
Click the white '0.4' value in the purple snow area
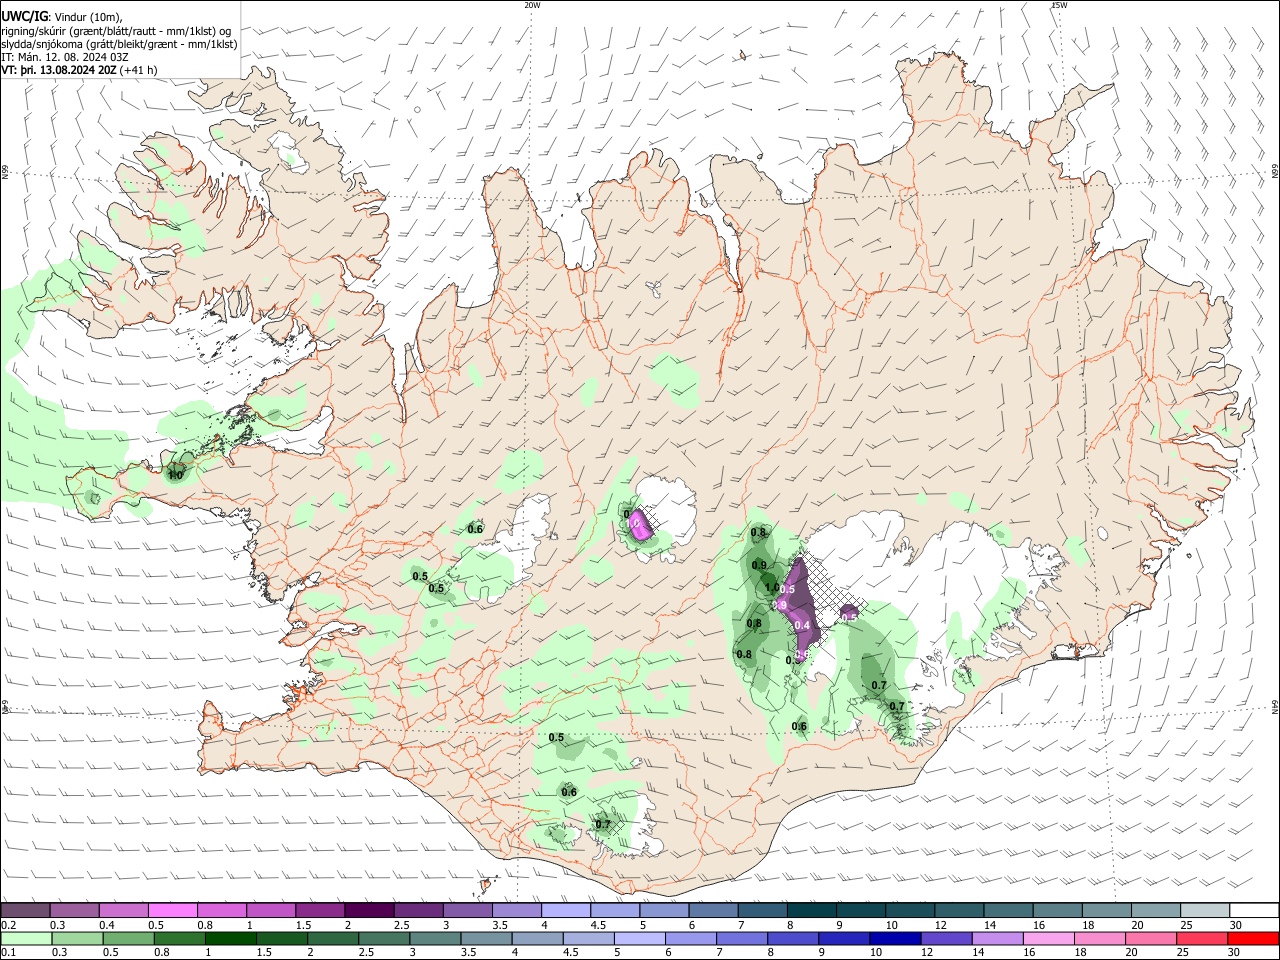[802, 626]
